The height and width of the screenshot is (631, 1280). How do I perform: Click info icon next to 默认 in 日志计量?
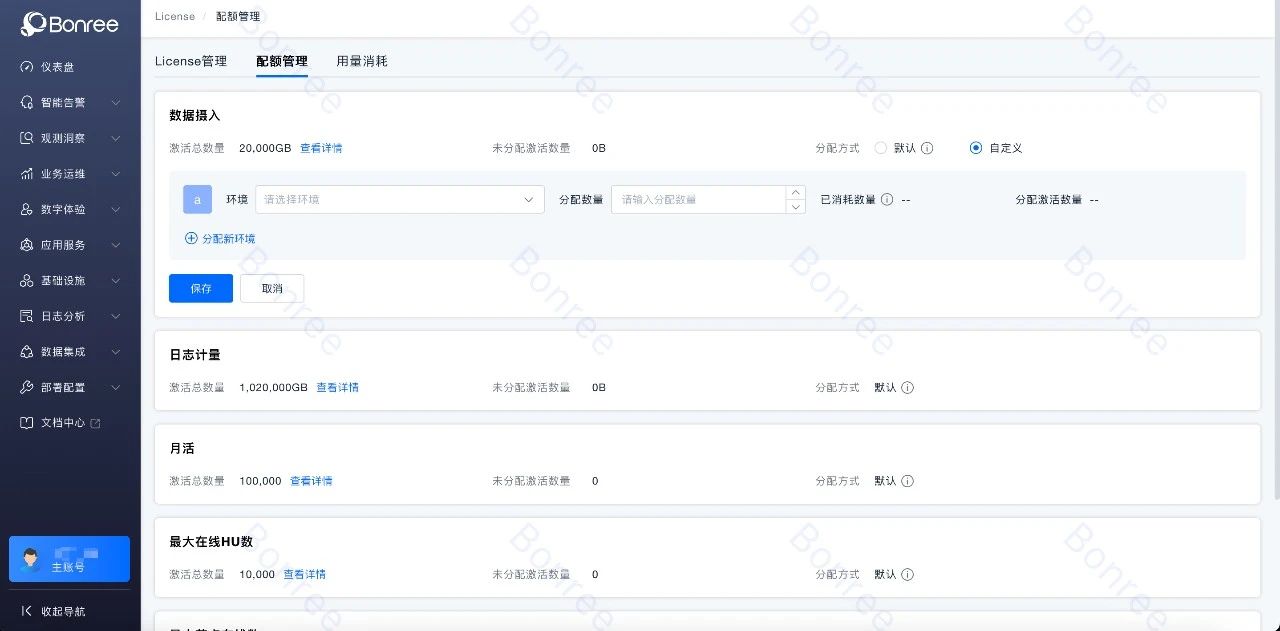[x=907, y=388]
